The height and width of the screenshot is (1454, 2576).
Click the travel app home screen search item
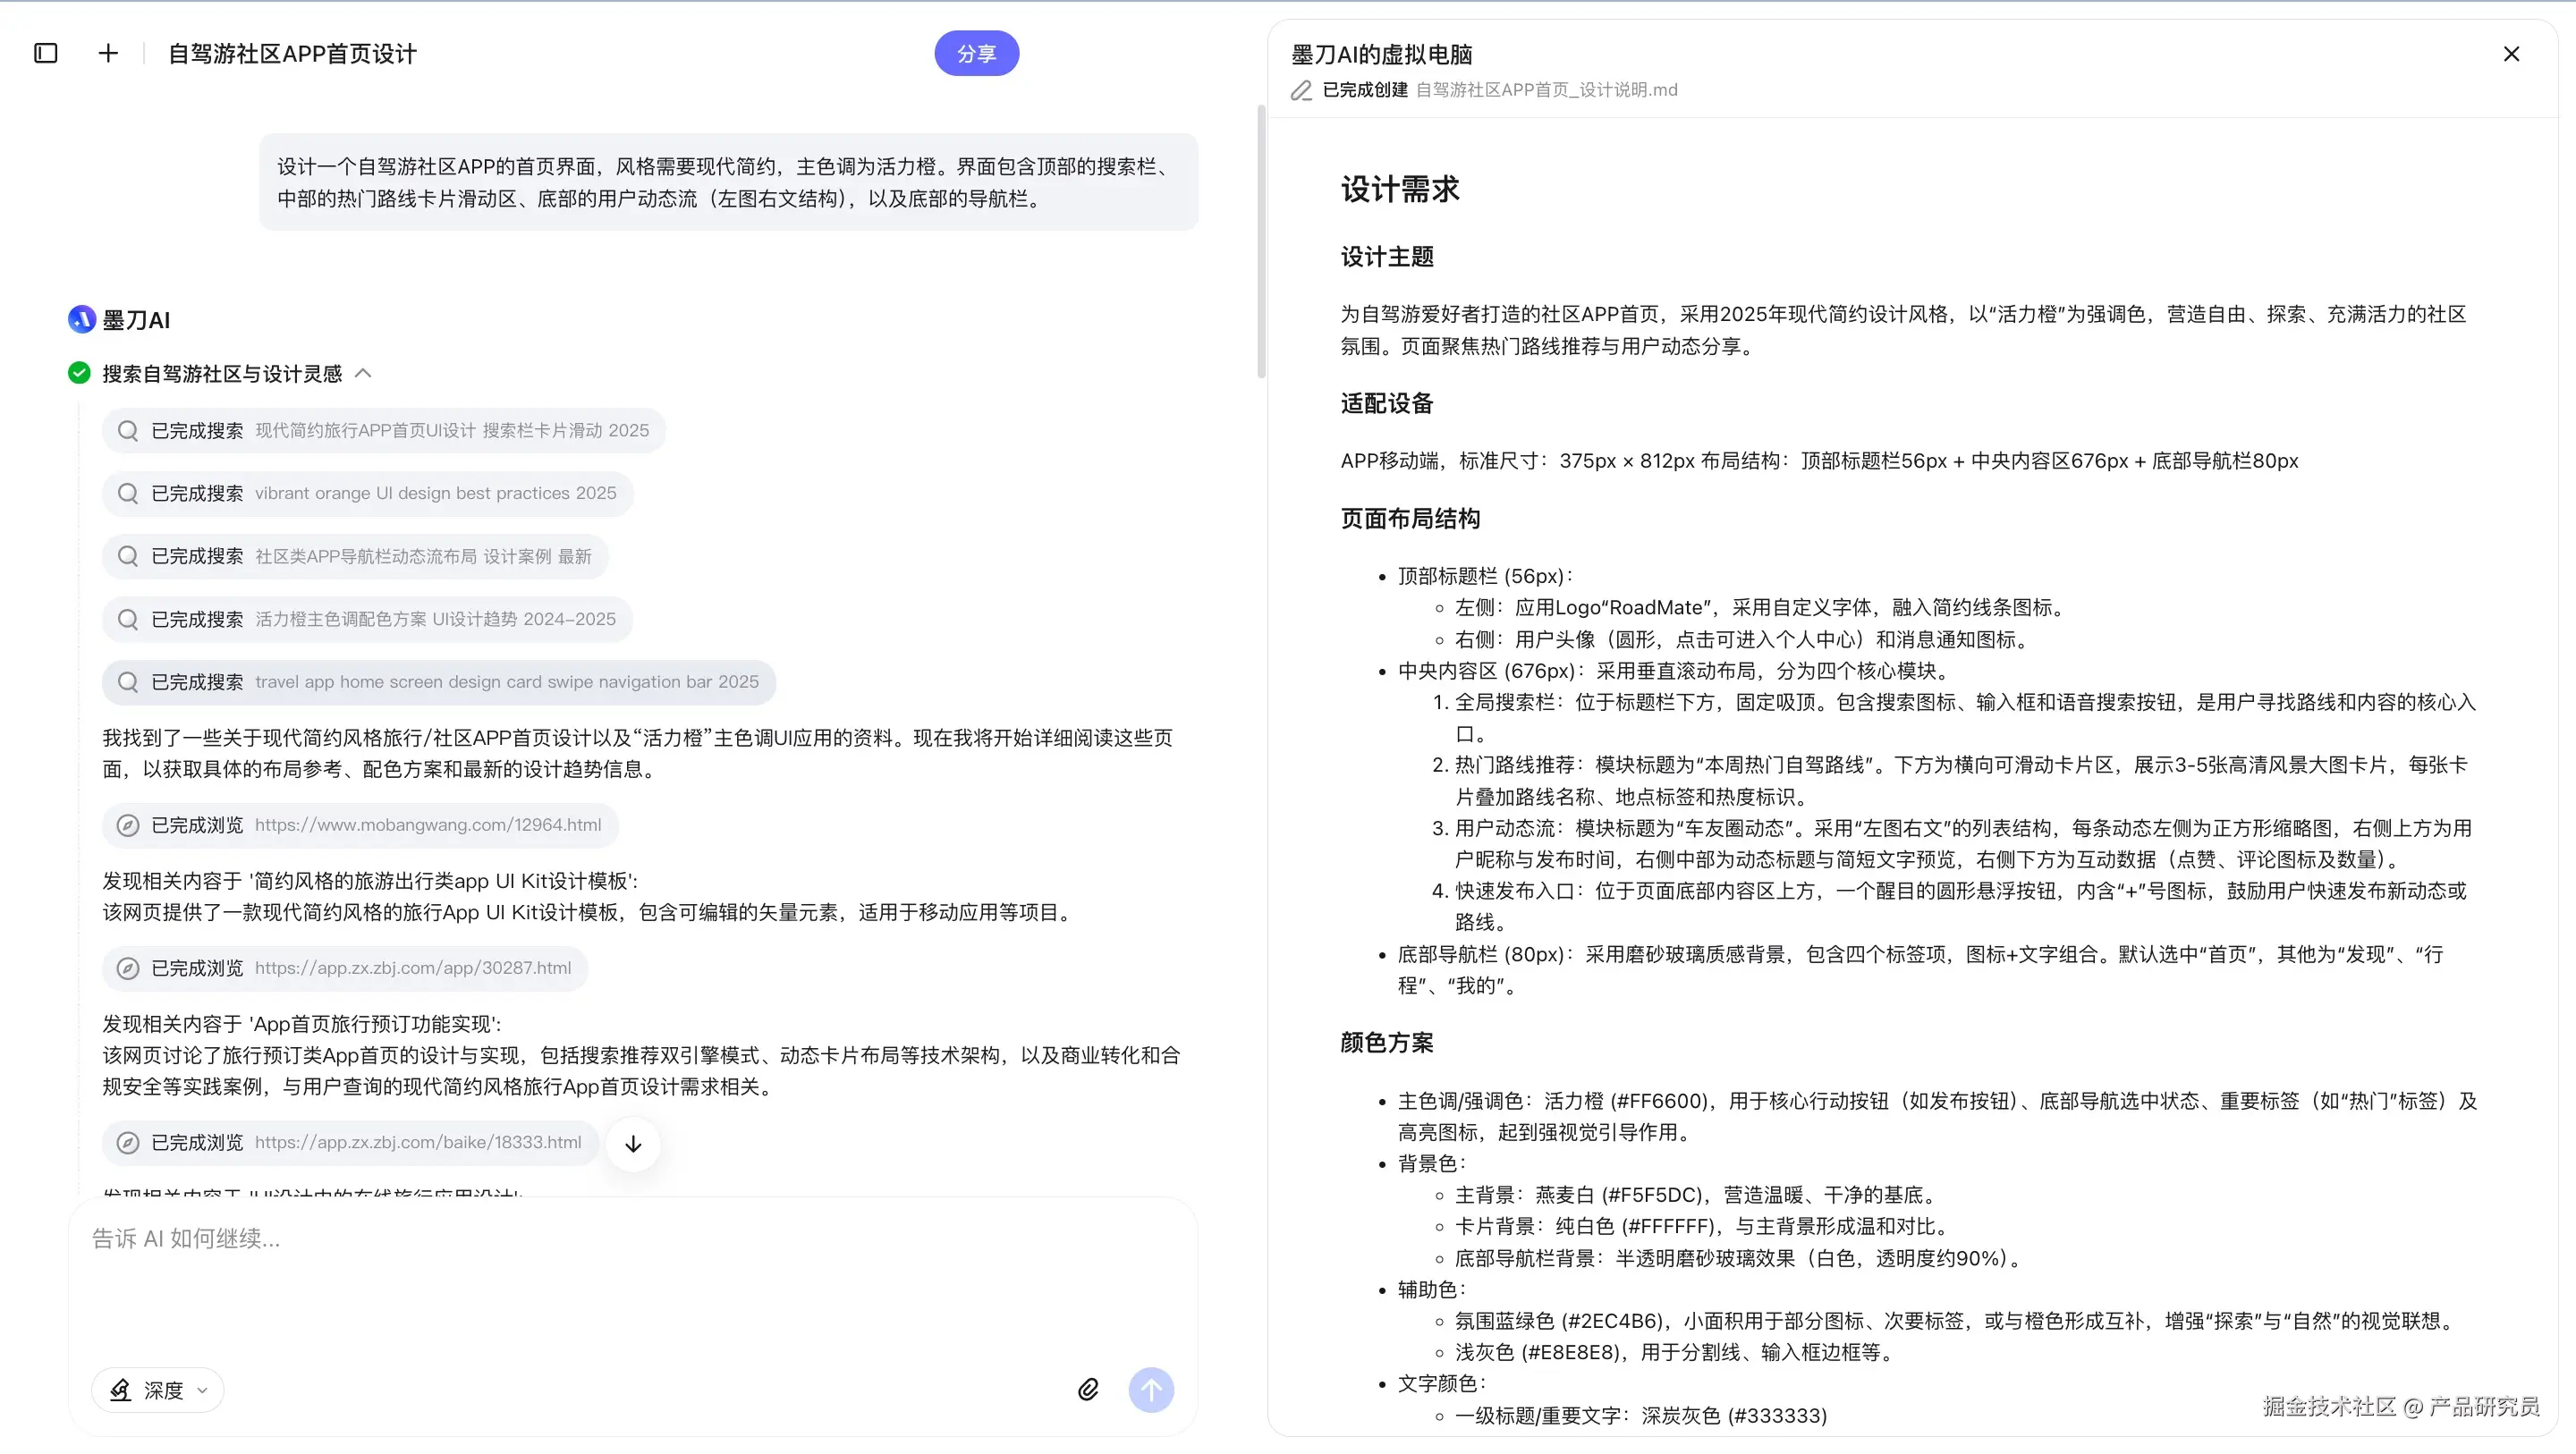click(x=438, y=682)
